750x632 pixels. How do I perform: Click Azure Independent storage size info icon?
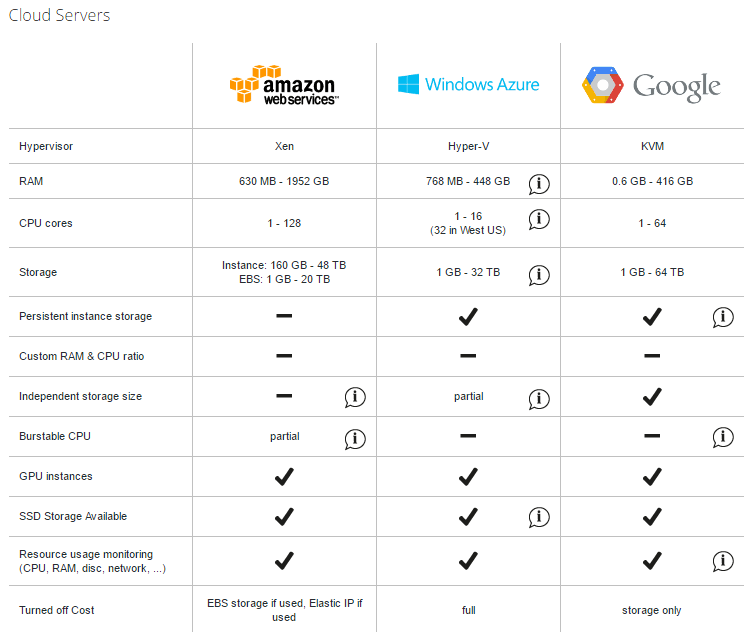point(539,399)
